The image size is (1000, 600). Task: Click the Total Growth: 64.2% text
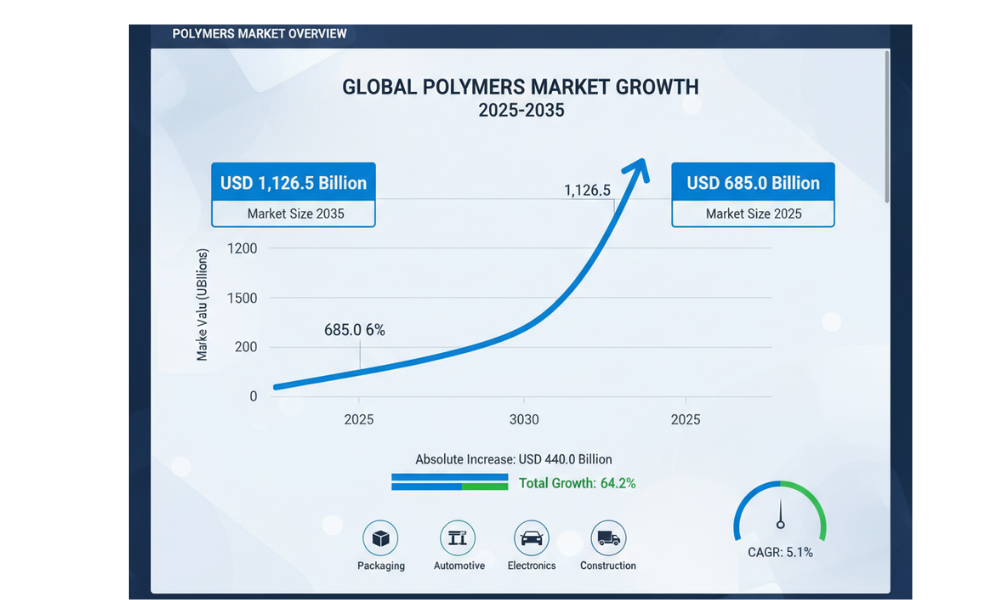coord(577,484)
